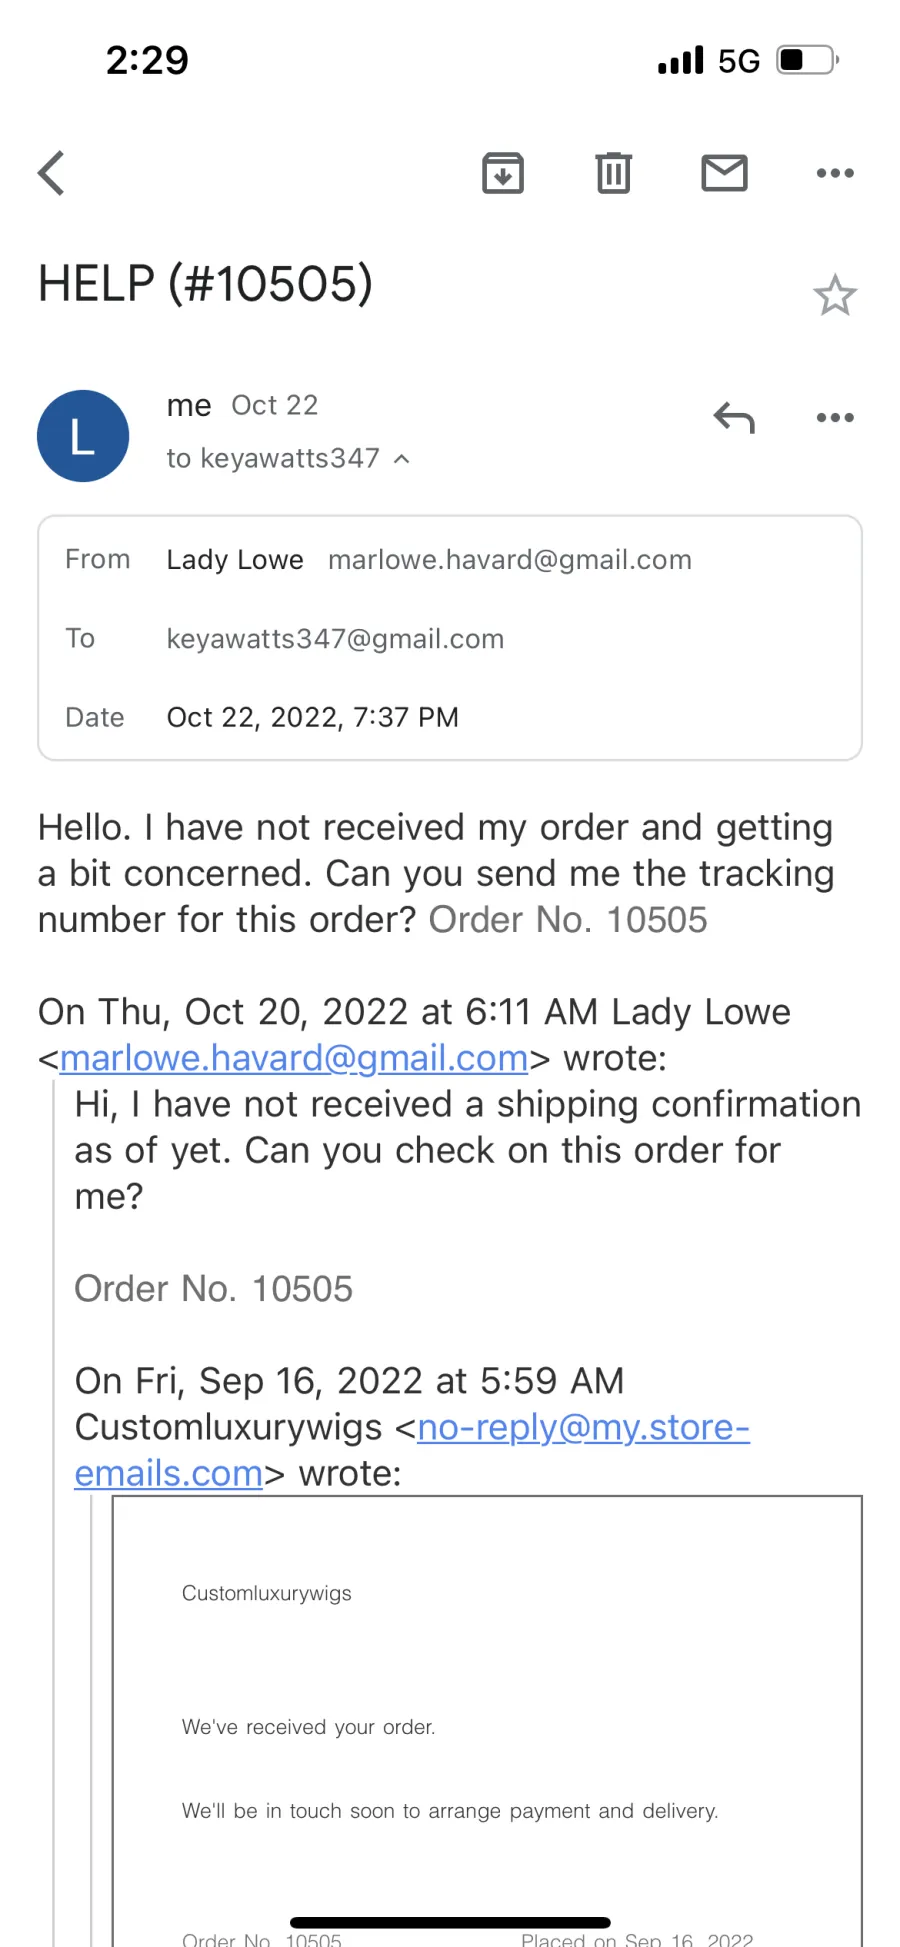Star the HELP (#10505) conversation

click(x=835, y=295)
